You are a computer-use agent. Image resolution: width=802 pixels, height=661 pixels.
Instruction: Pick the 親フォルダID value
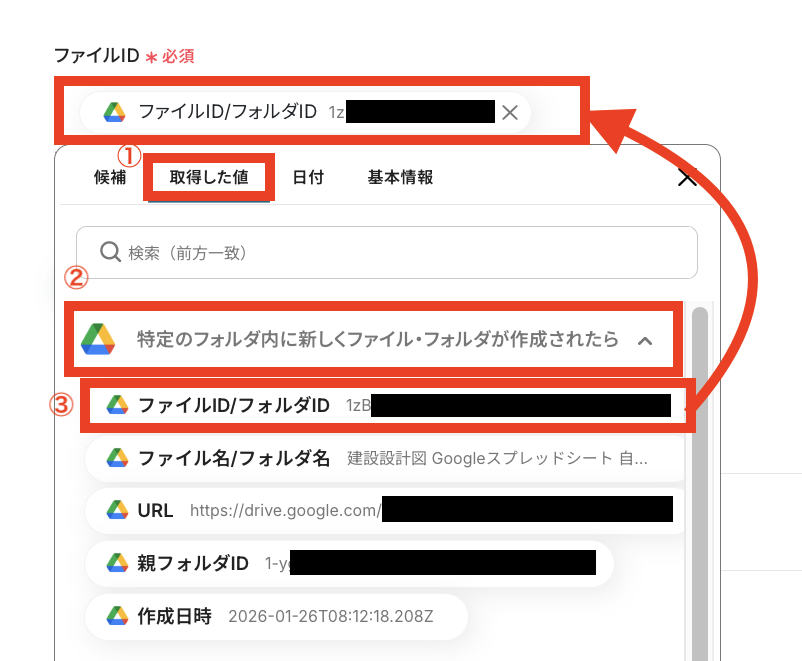tap(349, 563)
